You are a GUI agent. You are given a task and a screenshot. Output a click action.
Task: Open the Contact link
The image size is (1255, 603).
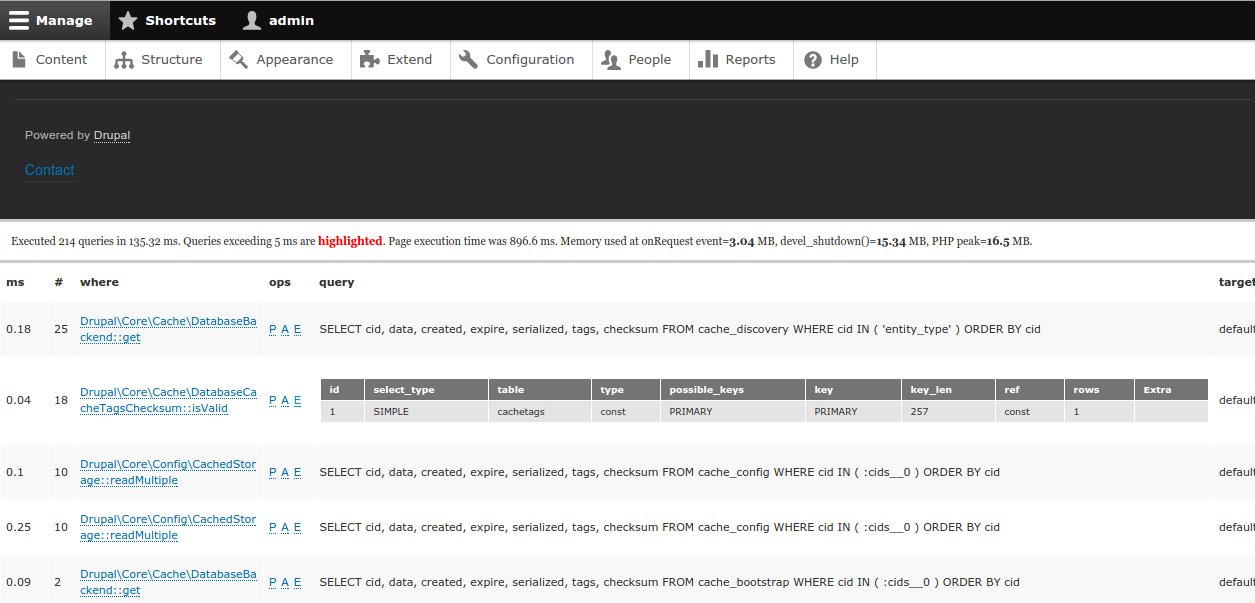(49, 170)
